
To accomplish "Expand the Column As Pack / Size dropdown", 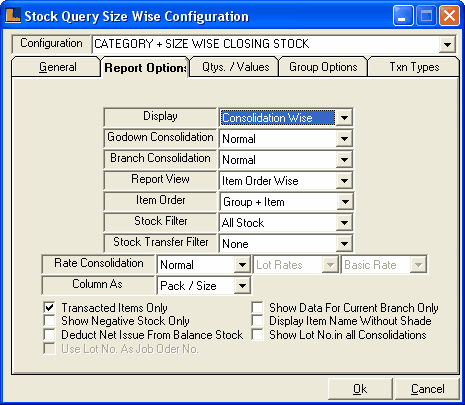I will pos(242,286).
